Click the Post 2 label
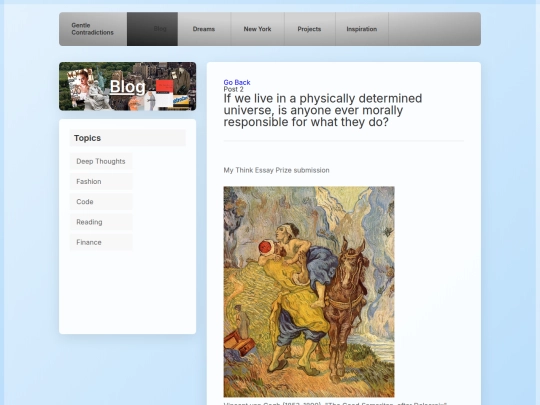 pyautogui.click(x=233, y=89)
